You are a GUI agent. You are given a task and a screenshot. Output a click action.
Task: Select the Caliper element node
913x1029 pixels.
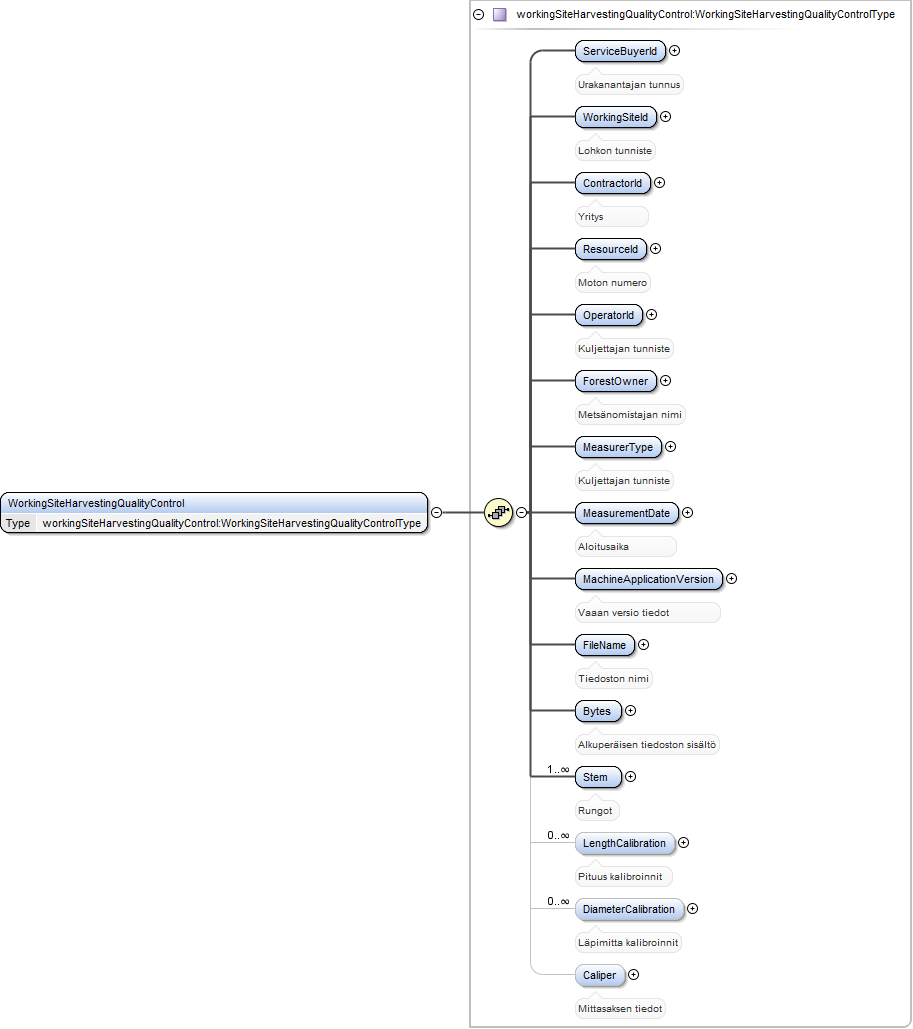(x=600, y=975)
